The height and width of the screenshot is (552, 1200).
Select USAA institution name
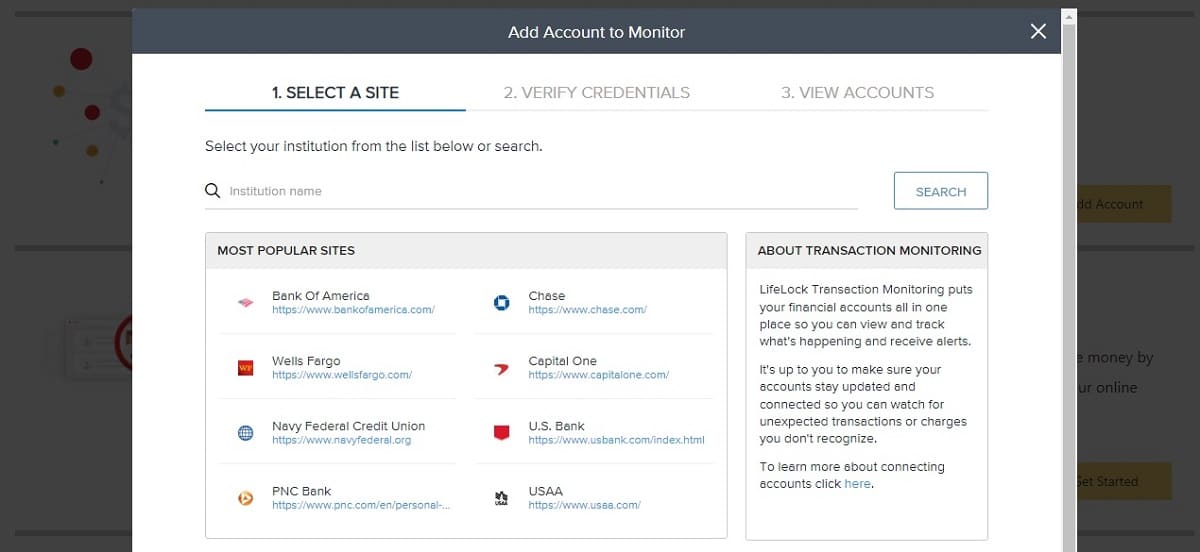point(546,491)
